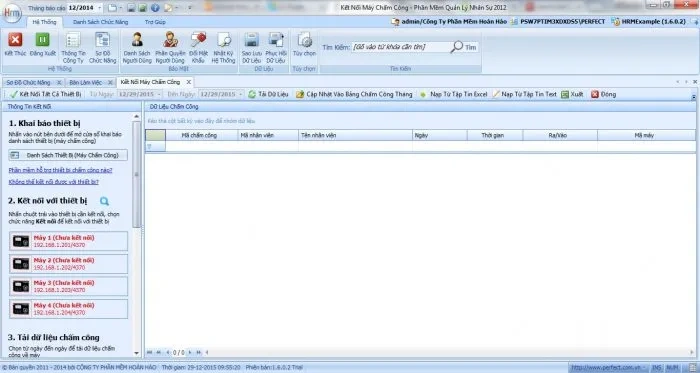The width and height of the screenshot is (700, 373).
Task: Click Máy 1 device icon
Action: pos(21,241)
